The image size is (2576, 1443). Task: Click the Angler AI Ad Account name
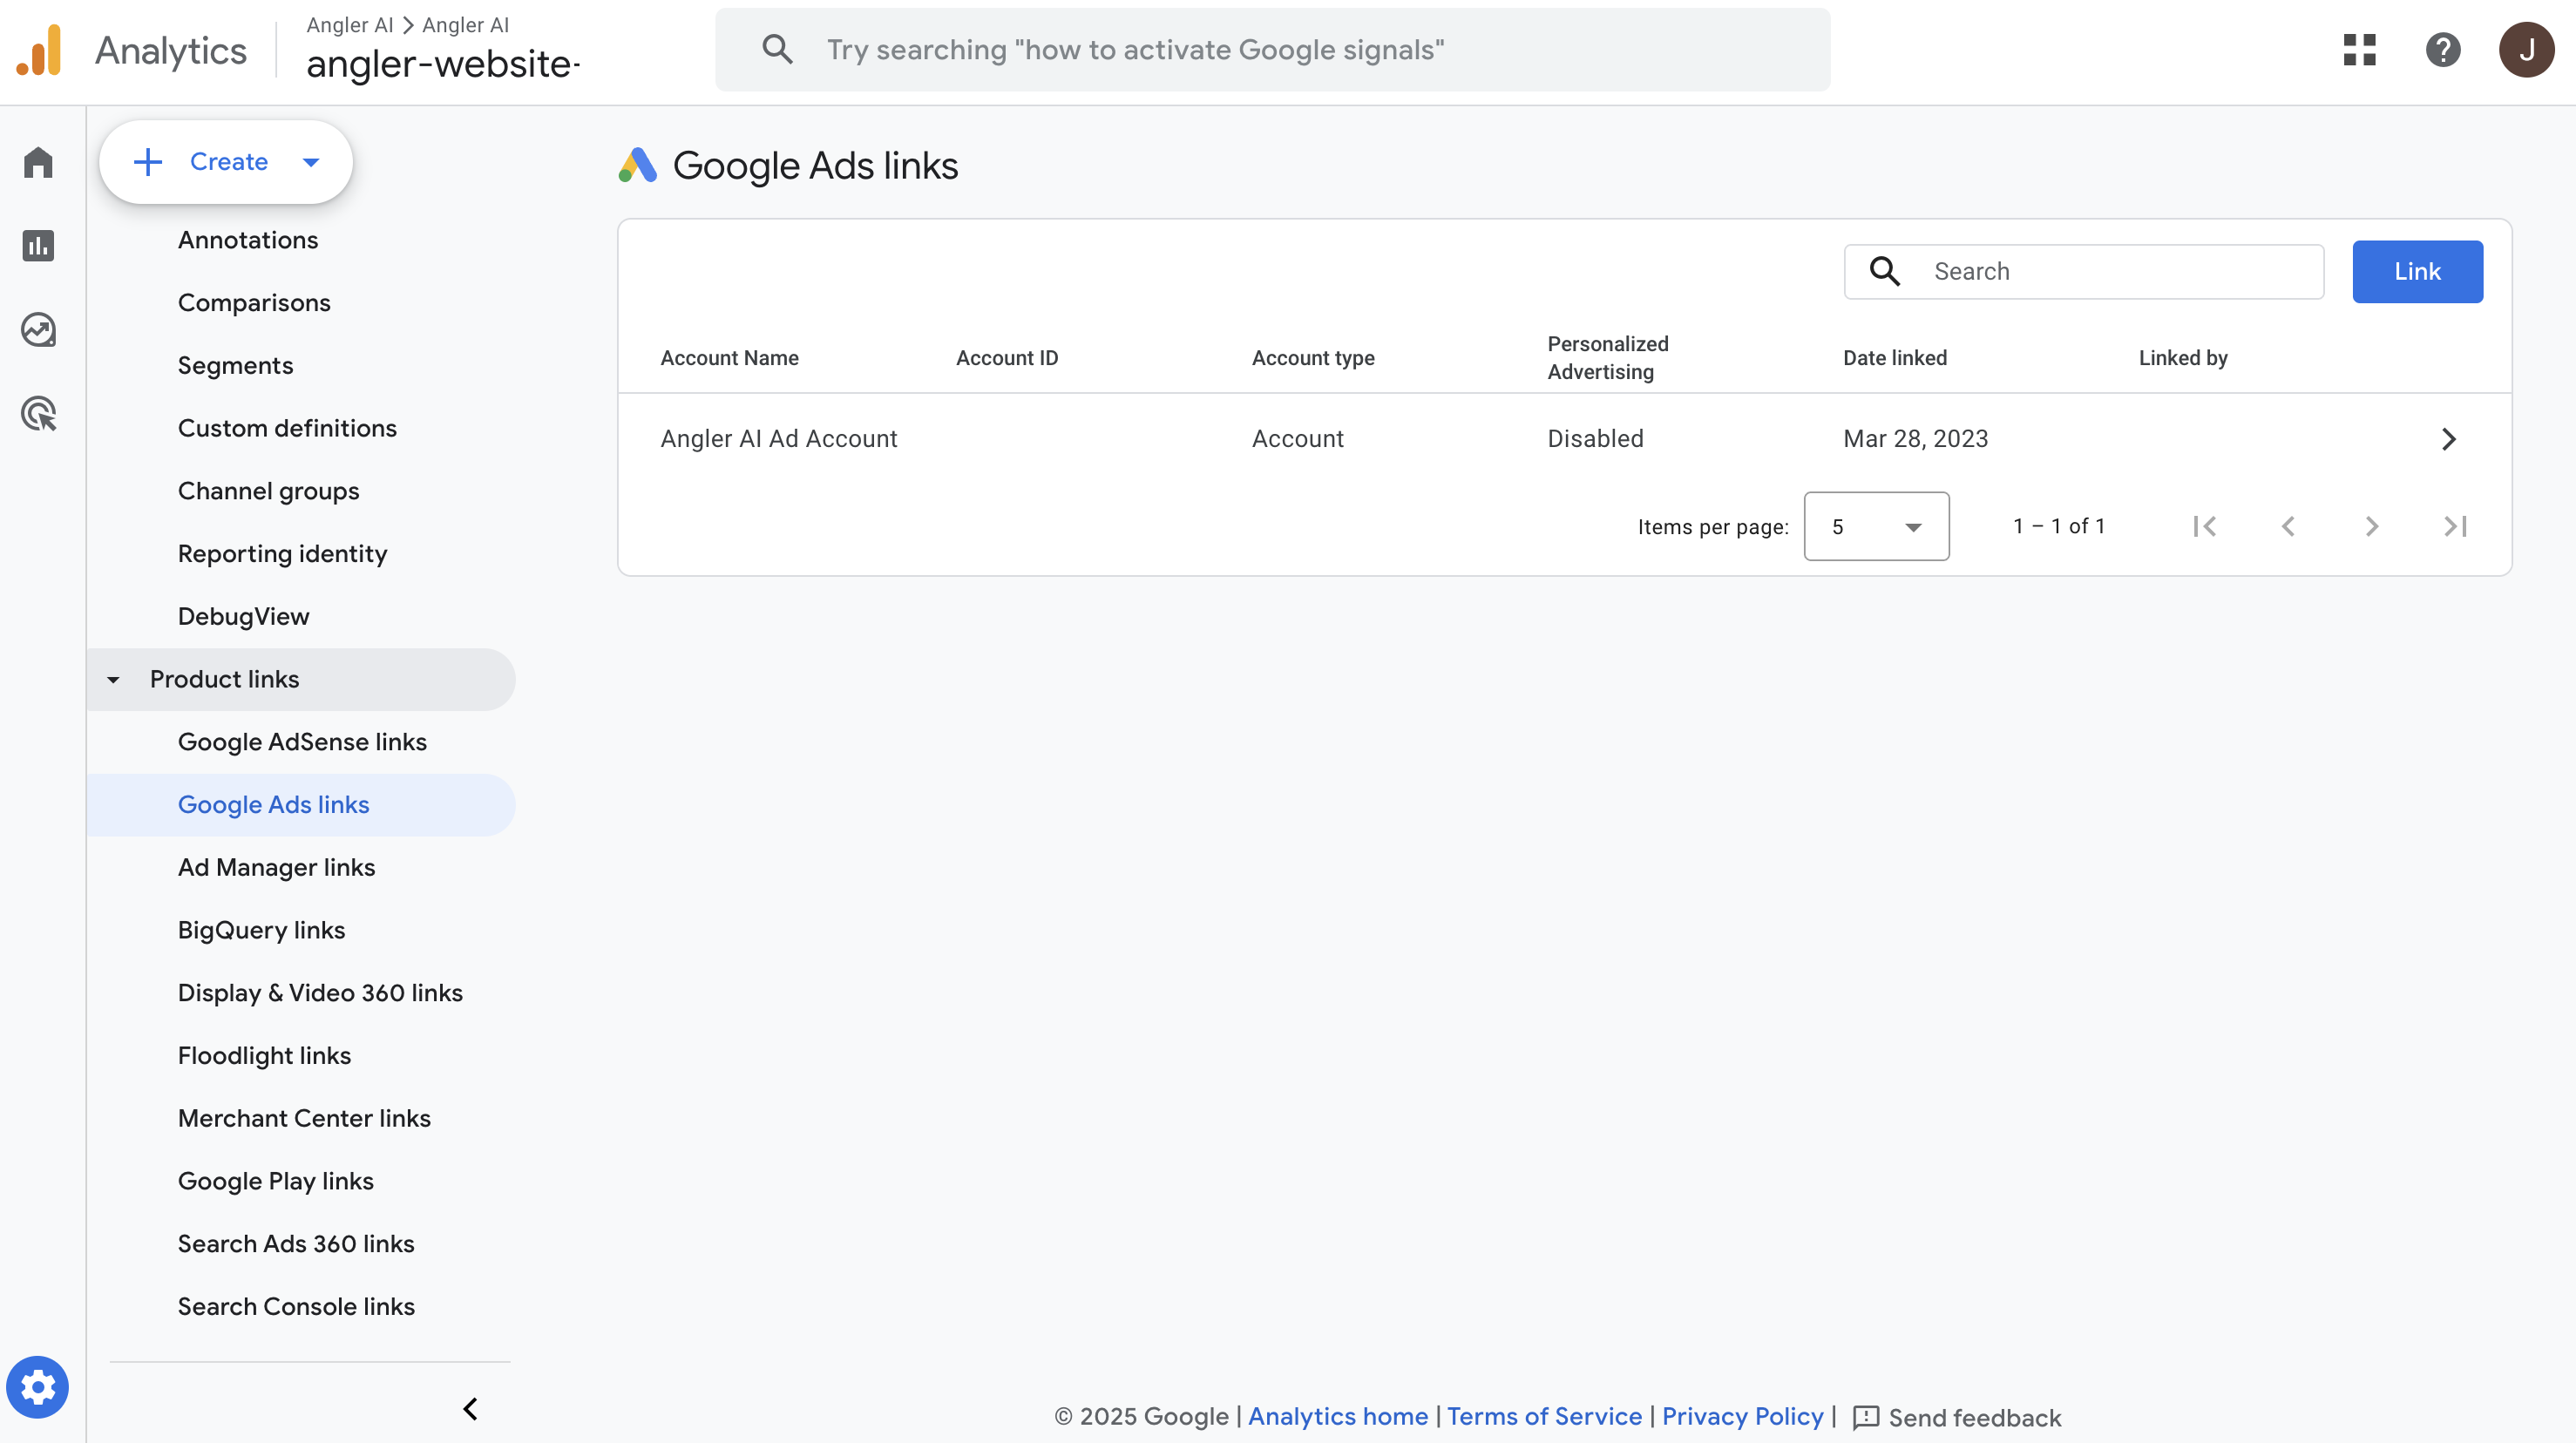click(778, 439)
